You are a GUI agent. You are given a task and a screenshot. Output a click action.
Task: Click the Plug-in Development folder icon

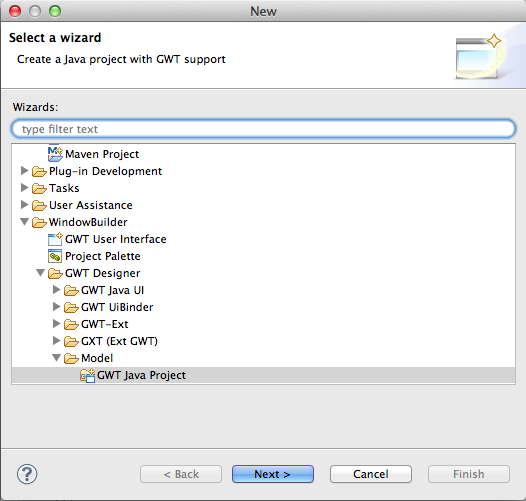39,171
